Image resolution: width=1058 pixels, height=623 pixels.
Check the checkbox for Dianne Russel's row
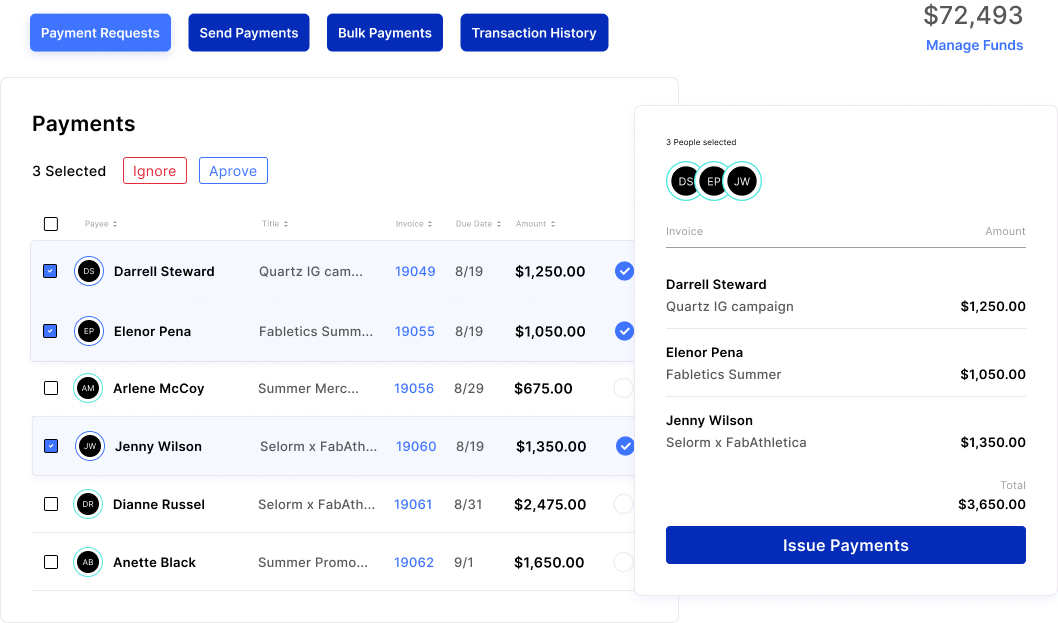(51, 504)
